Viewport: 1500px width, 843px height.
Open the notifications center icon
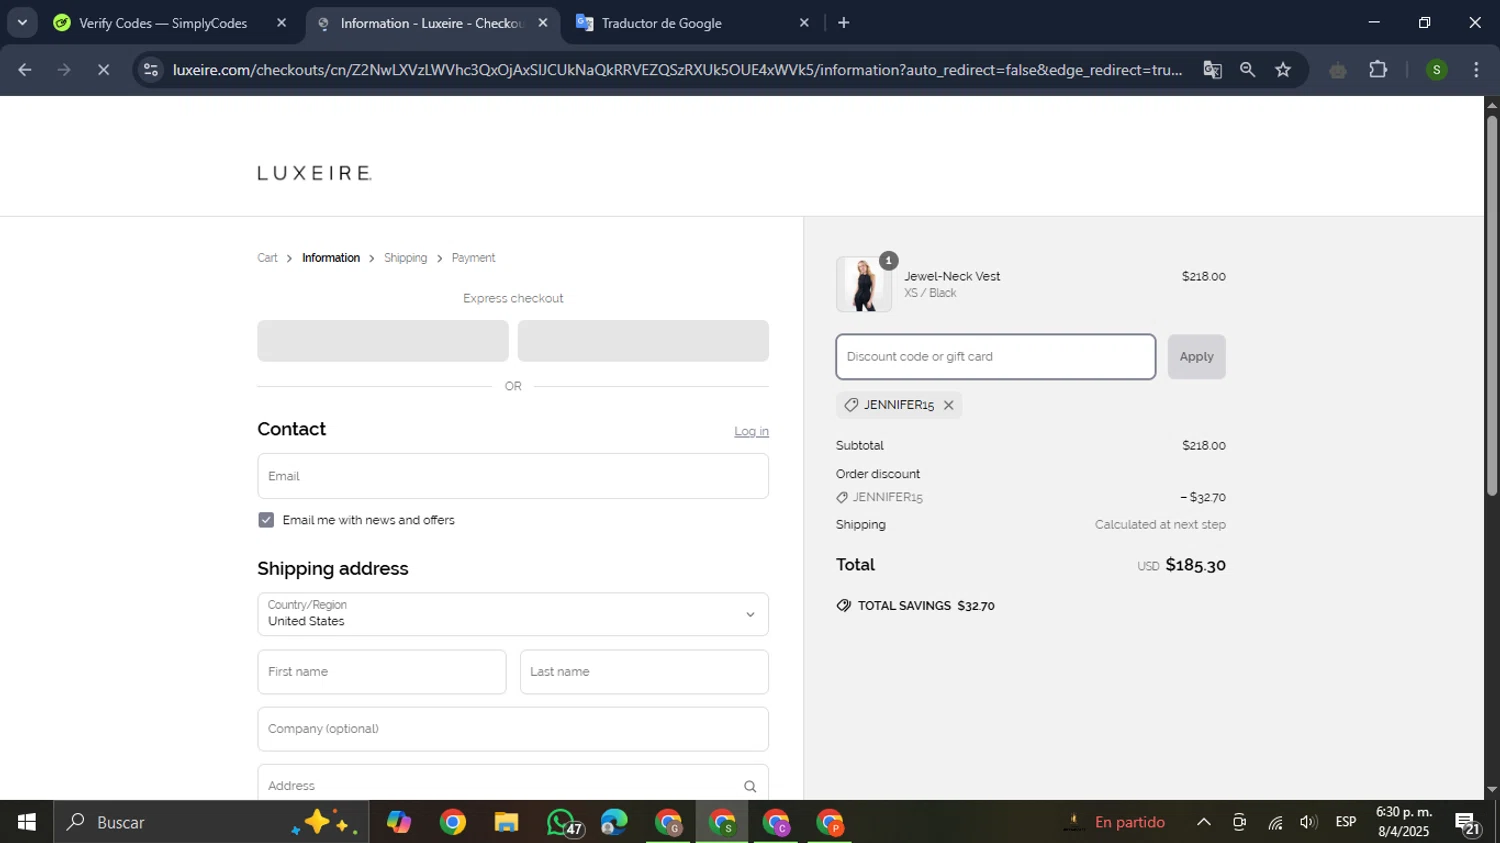(1468, 823)
